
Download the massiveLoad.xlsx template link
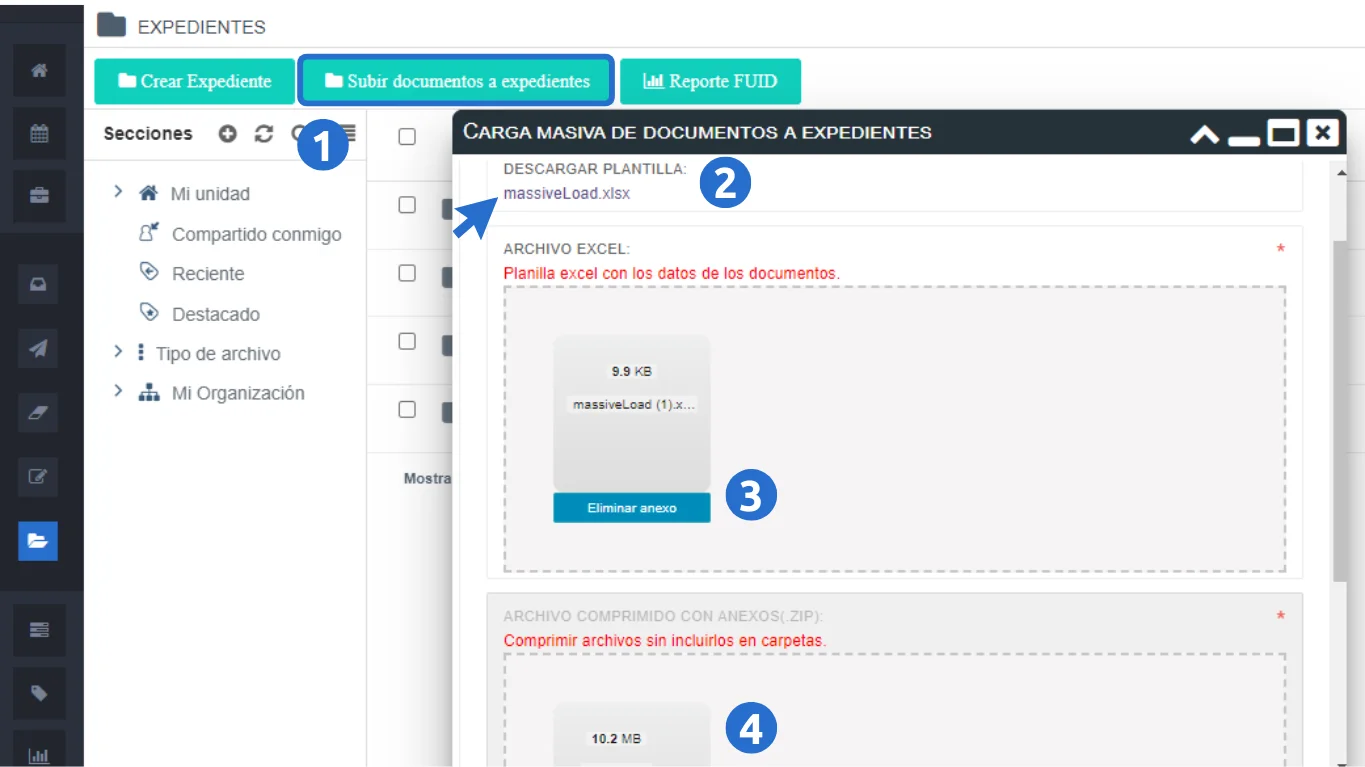pos(567,194)
